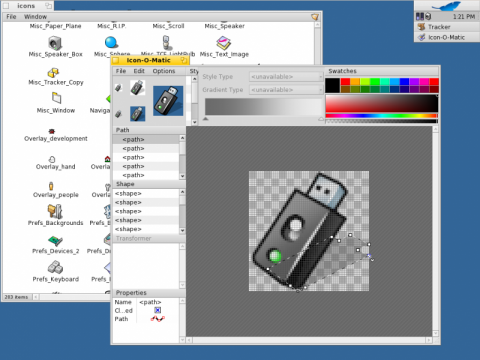This screenshot has width=480, height=360.
Task: Select the Prefs_Devices_2 icon
Action: coord(55,240)
